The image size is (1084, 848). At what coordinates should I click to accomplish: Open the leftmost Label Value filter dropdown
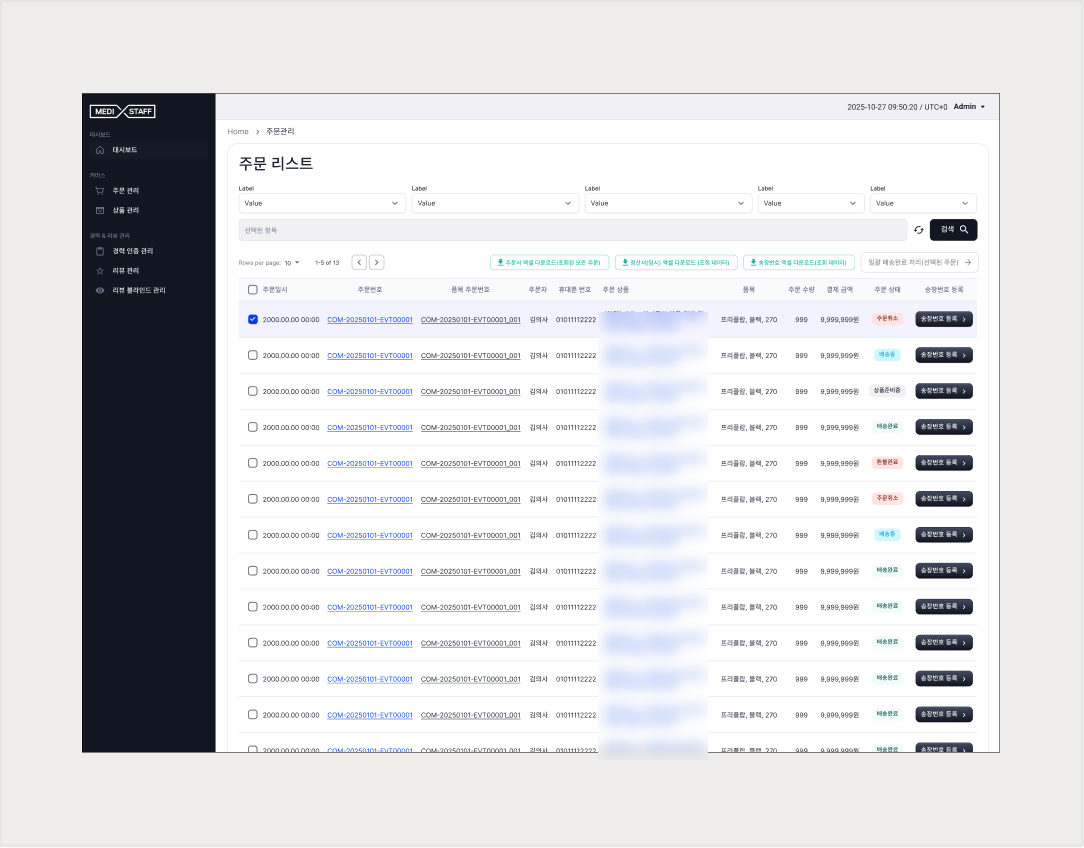click(x=322, y=203)
